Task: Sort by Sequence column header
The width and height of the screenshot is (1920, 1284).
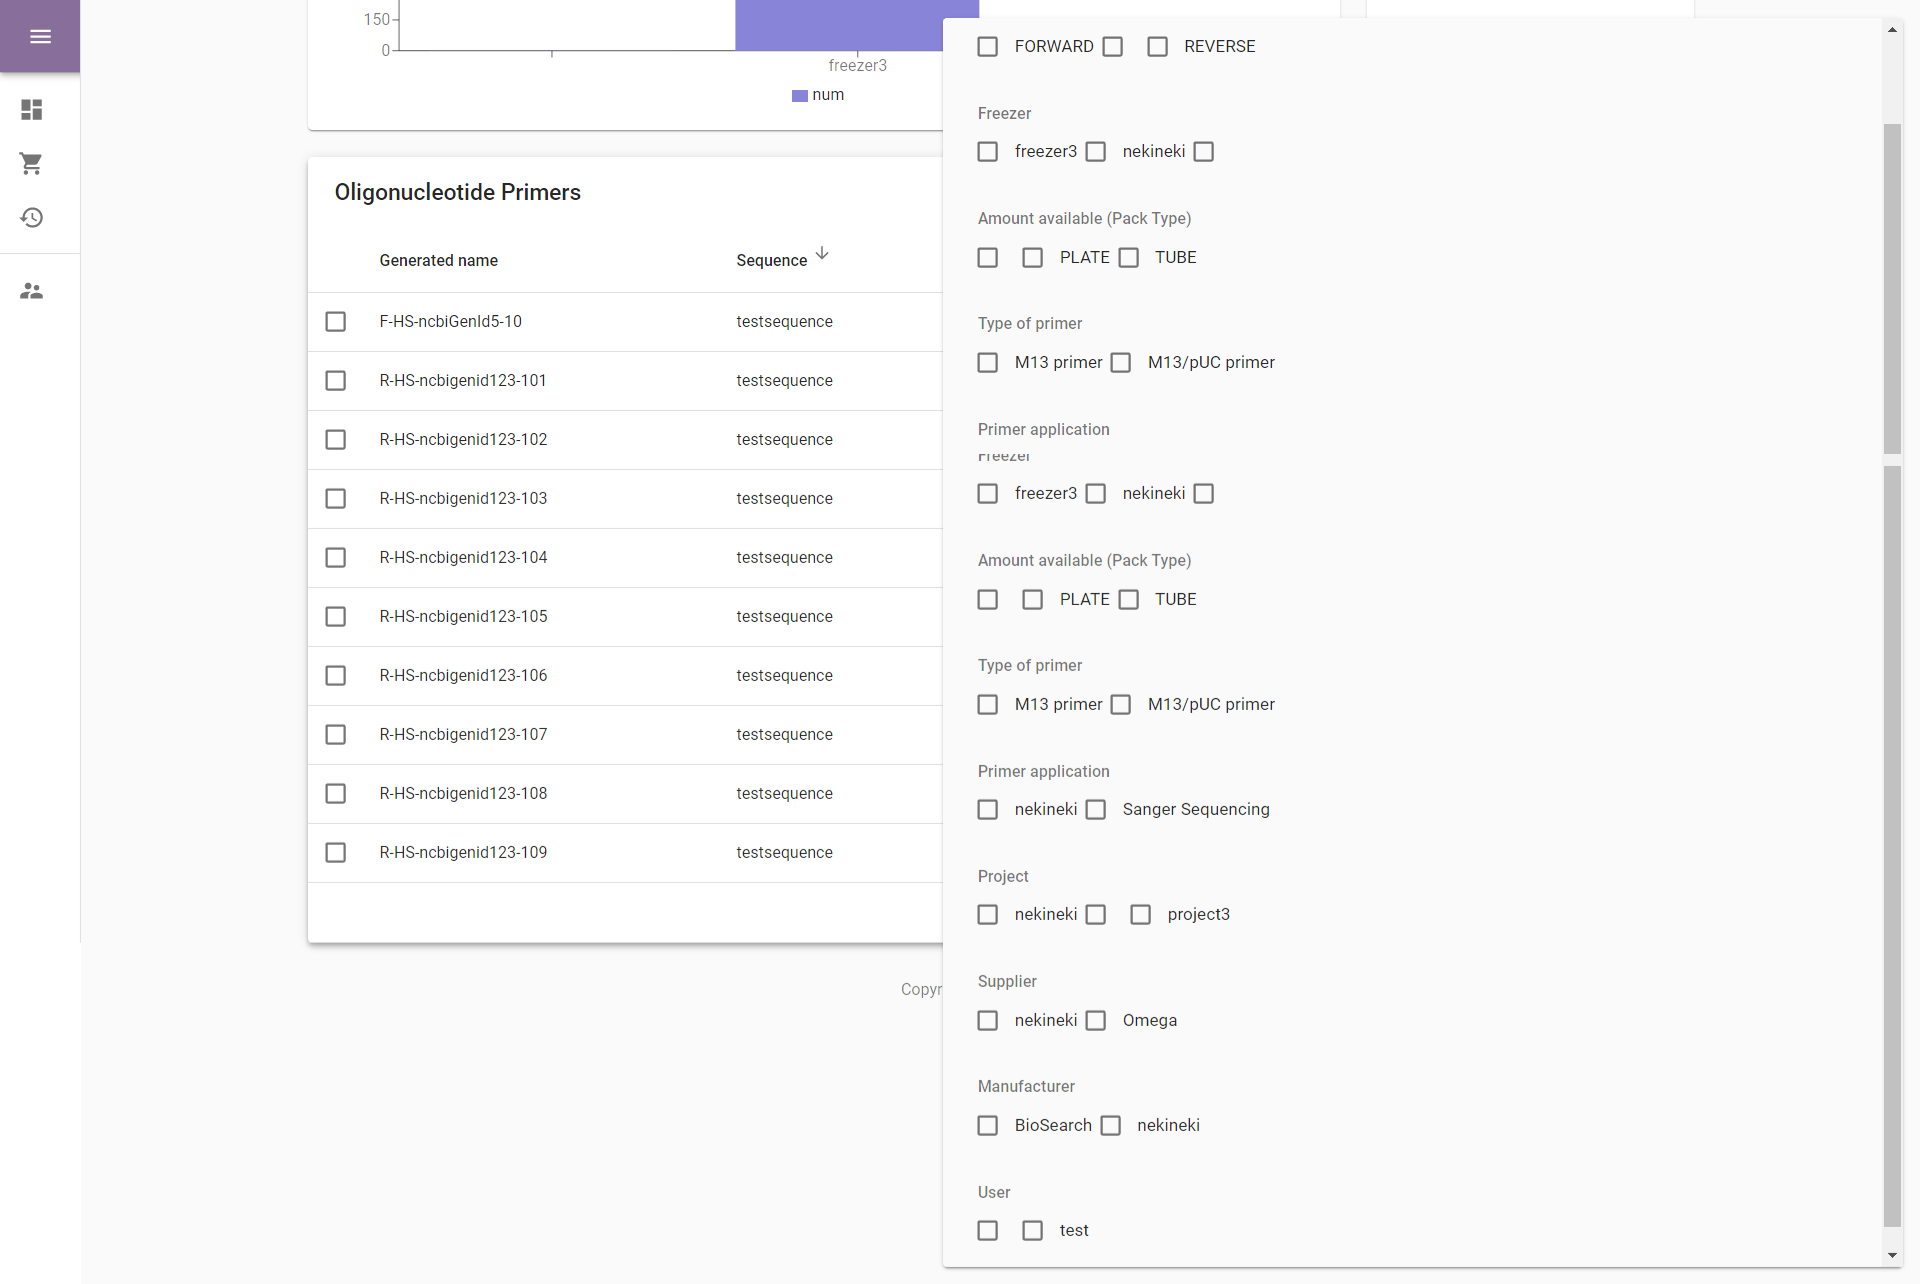Action: (x=771, y=261)
